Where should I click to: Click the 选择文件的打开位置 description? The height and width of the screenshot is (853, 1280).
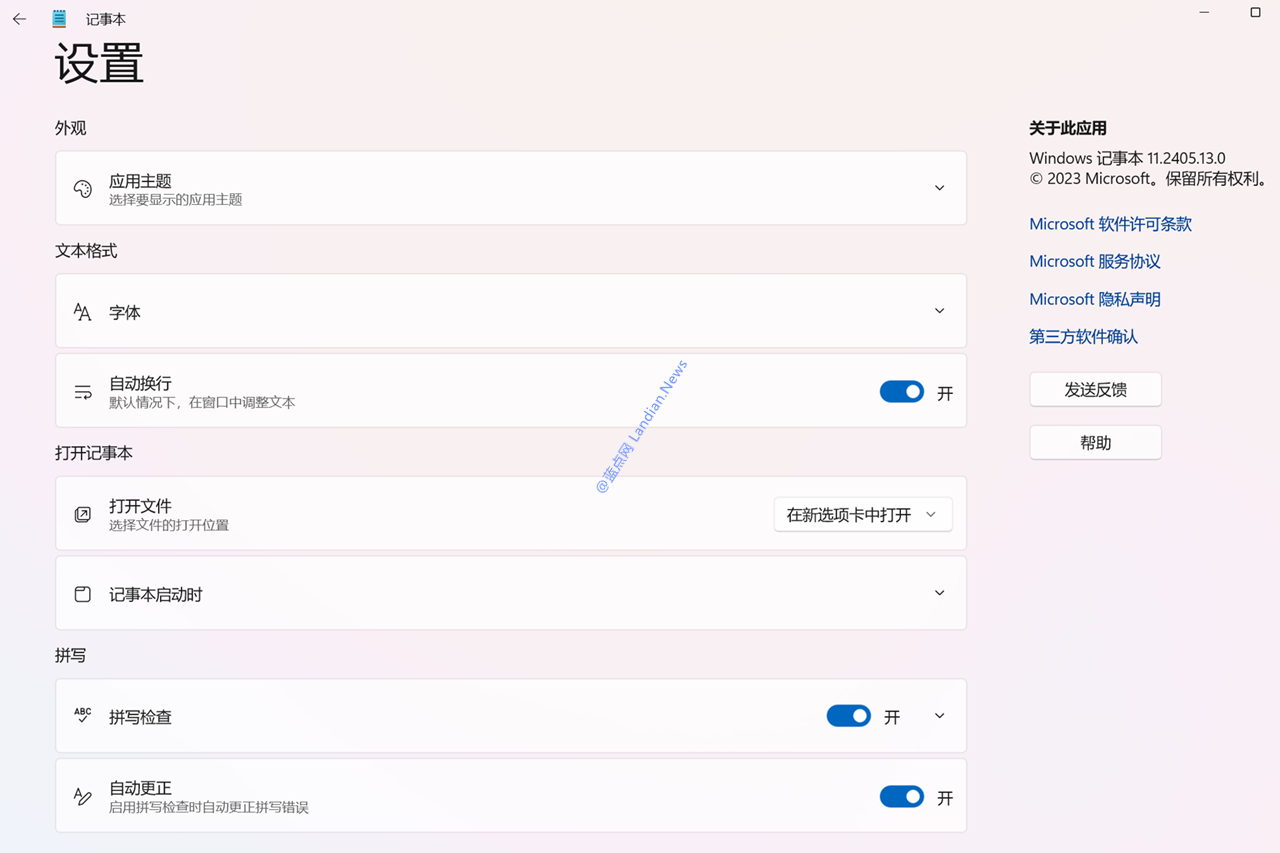pos(169,525)
